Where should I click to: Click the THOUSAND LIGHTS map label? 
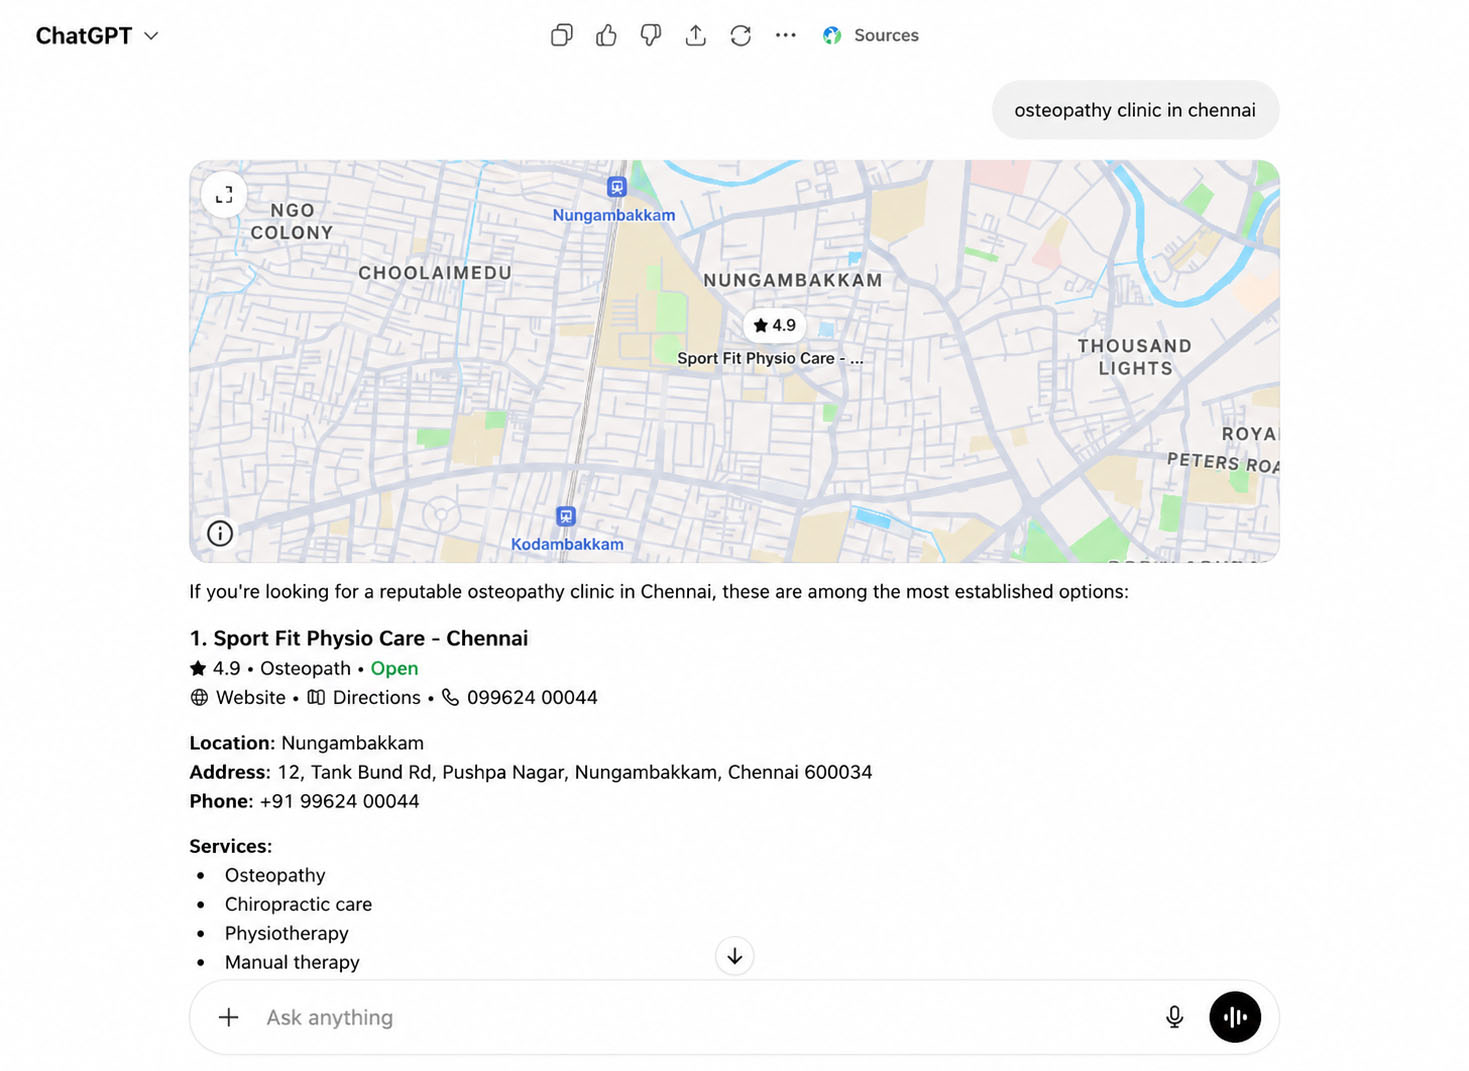pos(1135,357)
